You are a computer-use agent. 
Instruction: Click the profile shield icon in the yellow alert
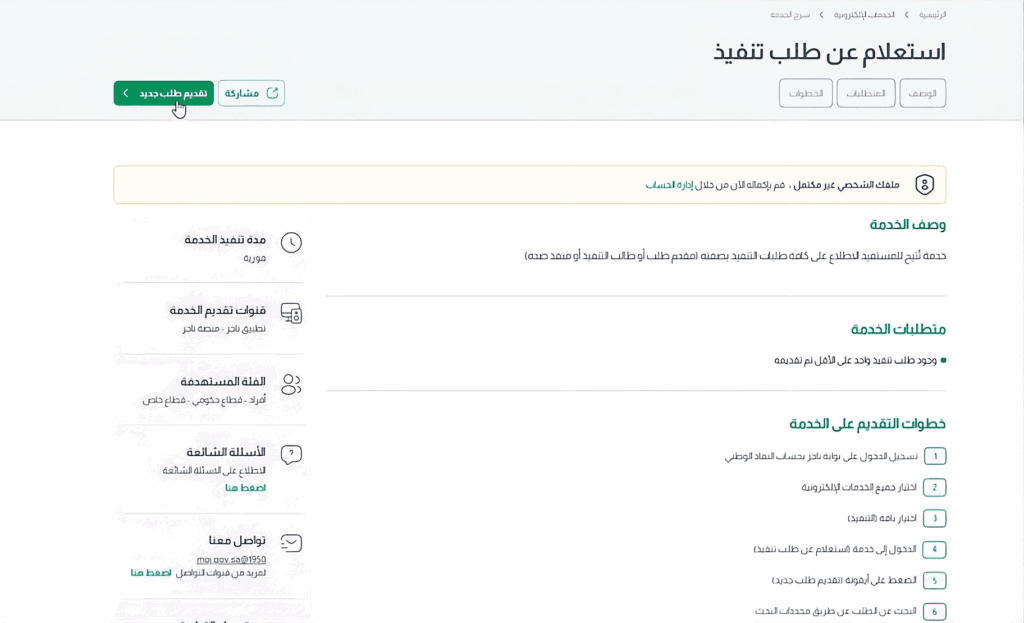coord(924,185)
